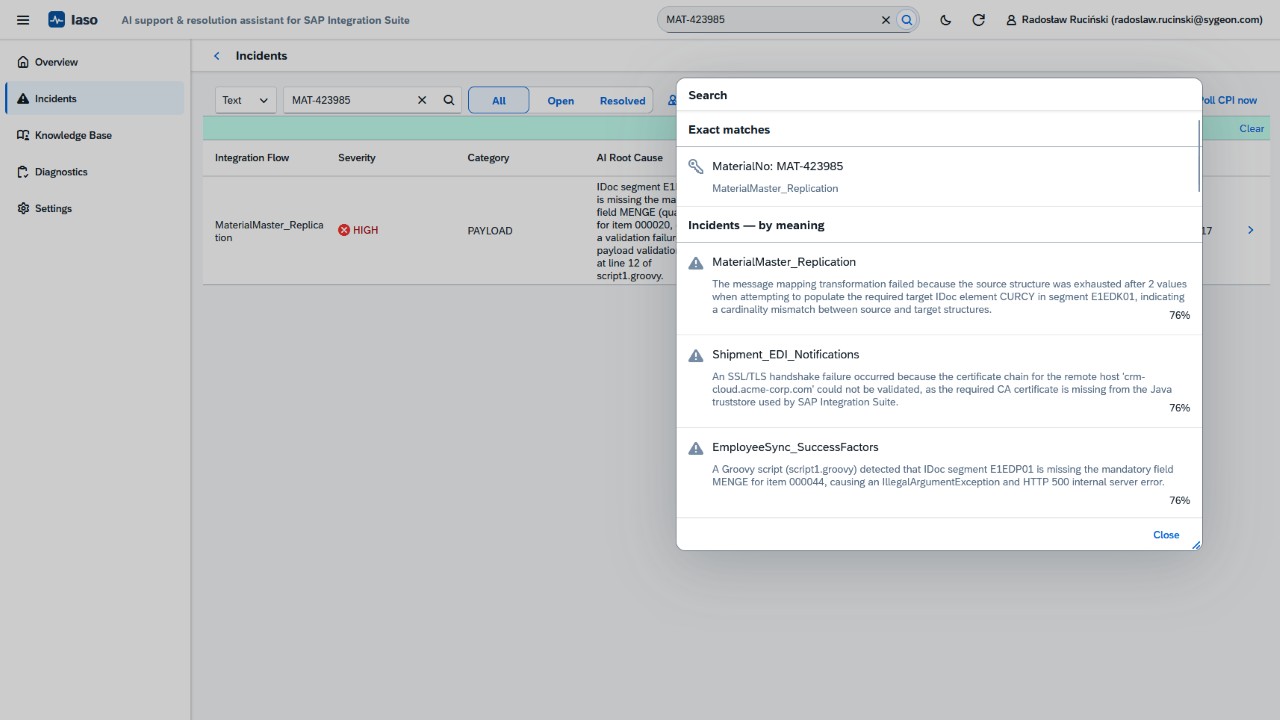This screenshot has width=1280, height=720.
Task: Click the Category column header
Action: (488, 158)
